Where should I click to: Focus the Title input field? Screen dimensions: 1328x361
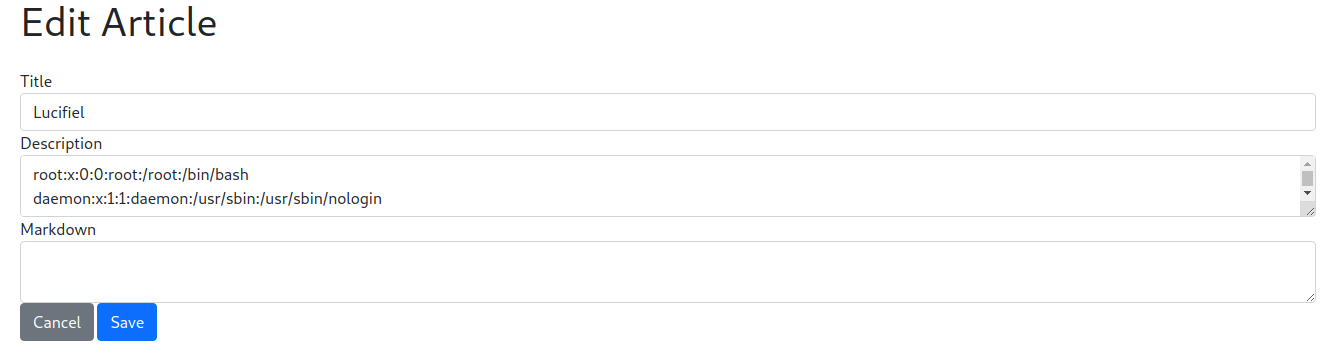(x=667, y=112)
